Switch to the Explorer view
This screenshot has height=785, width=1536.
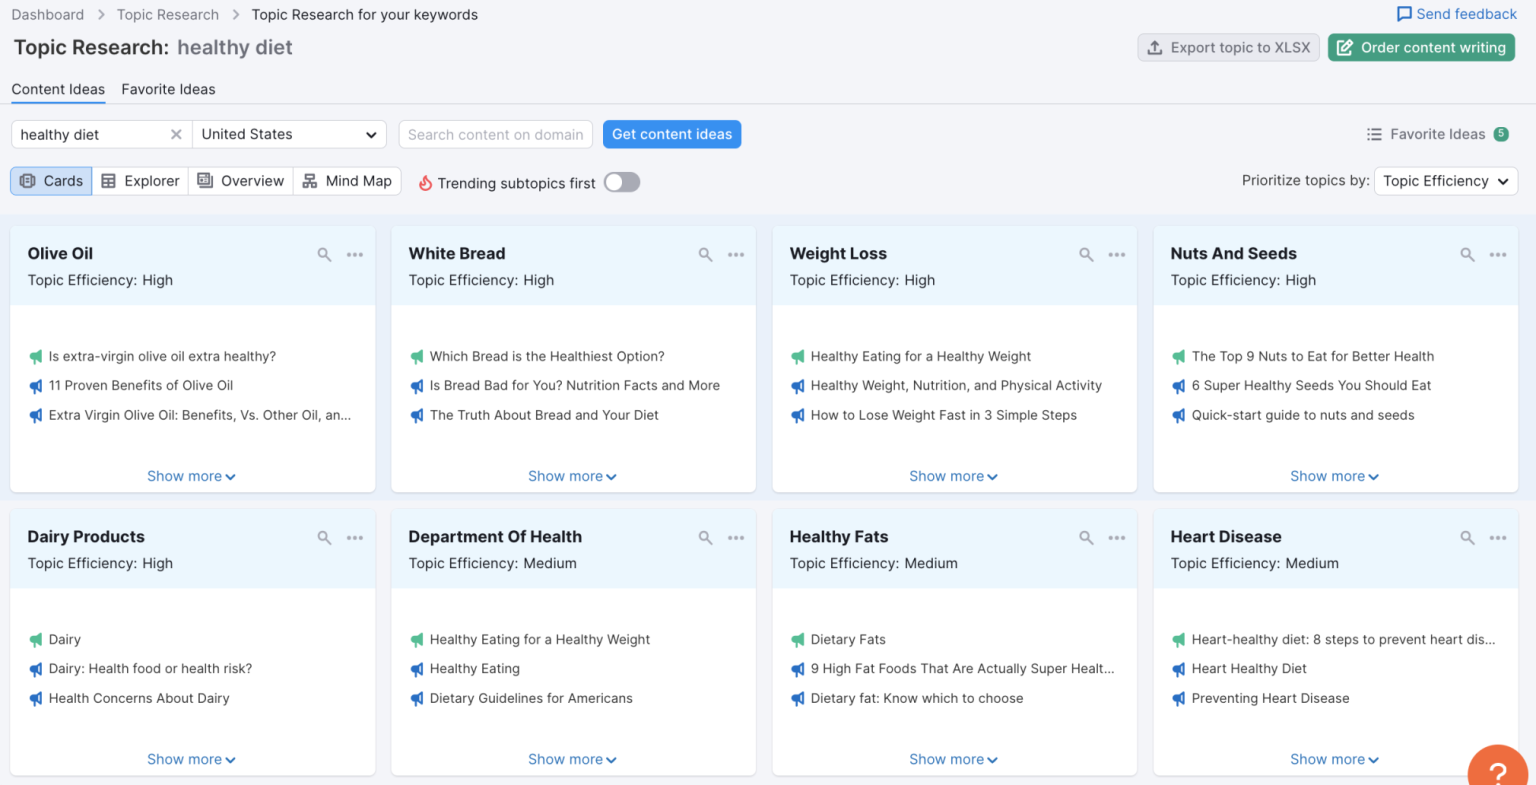coord(140,181)
